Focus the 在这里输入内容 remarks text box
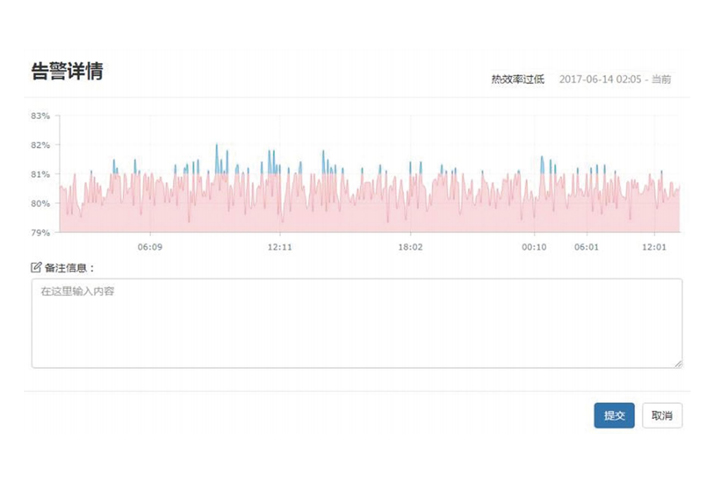The image size is (714, 482). point(357,322)
